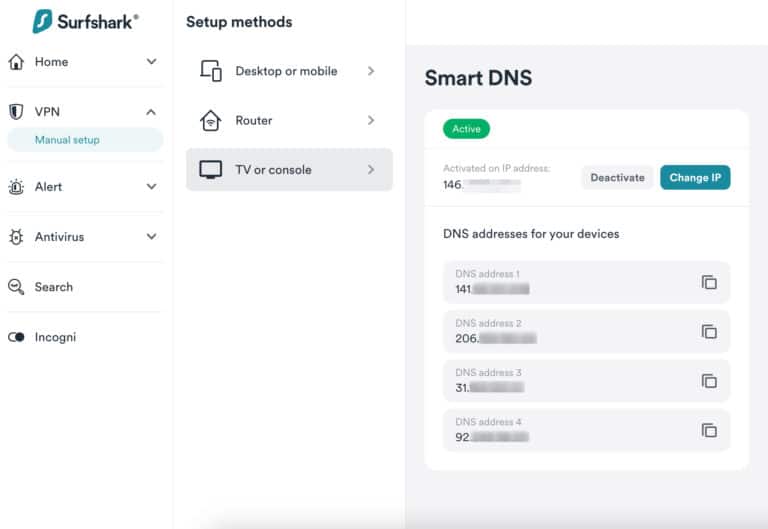
Task: Copy DNS address 2
Action: (709, 331)
